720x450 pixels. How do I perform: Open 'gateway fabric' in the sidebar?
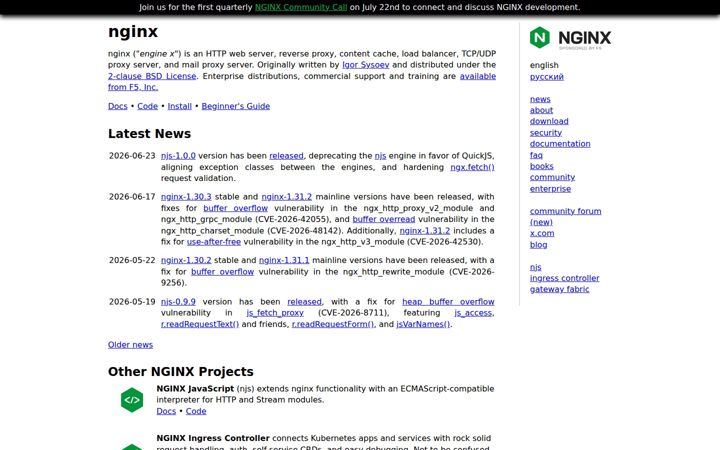click(x=559, y=289)
